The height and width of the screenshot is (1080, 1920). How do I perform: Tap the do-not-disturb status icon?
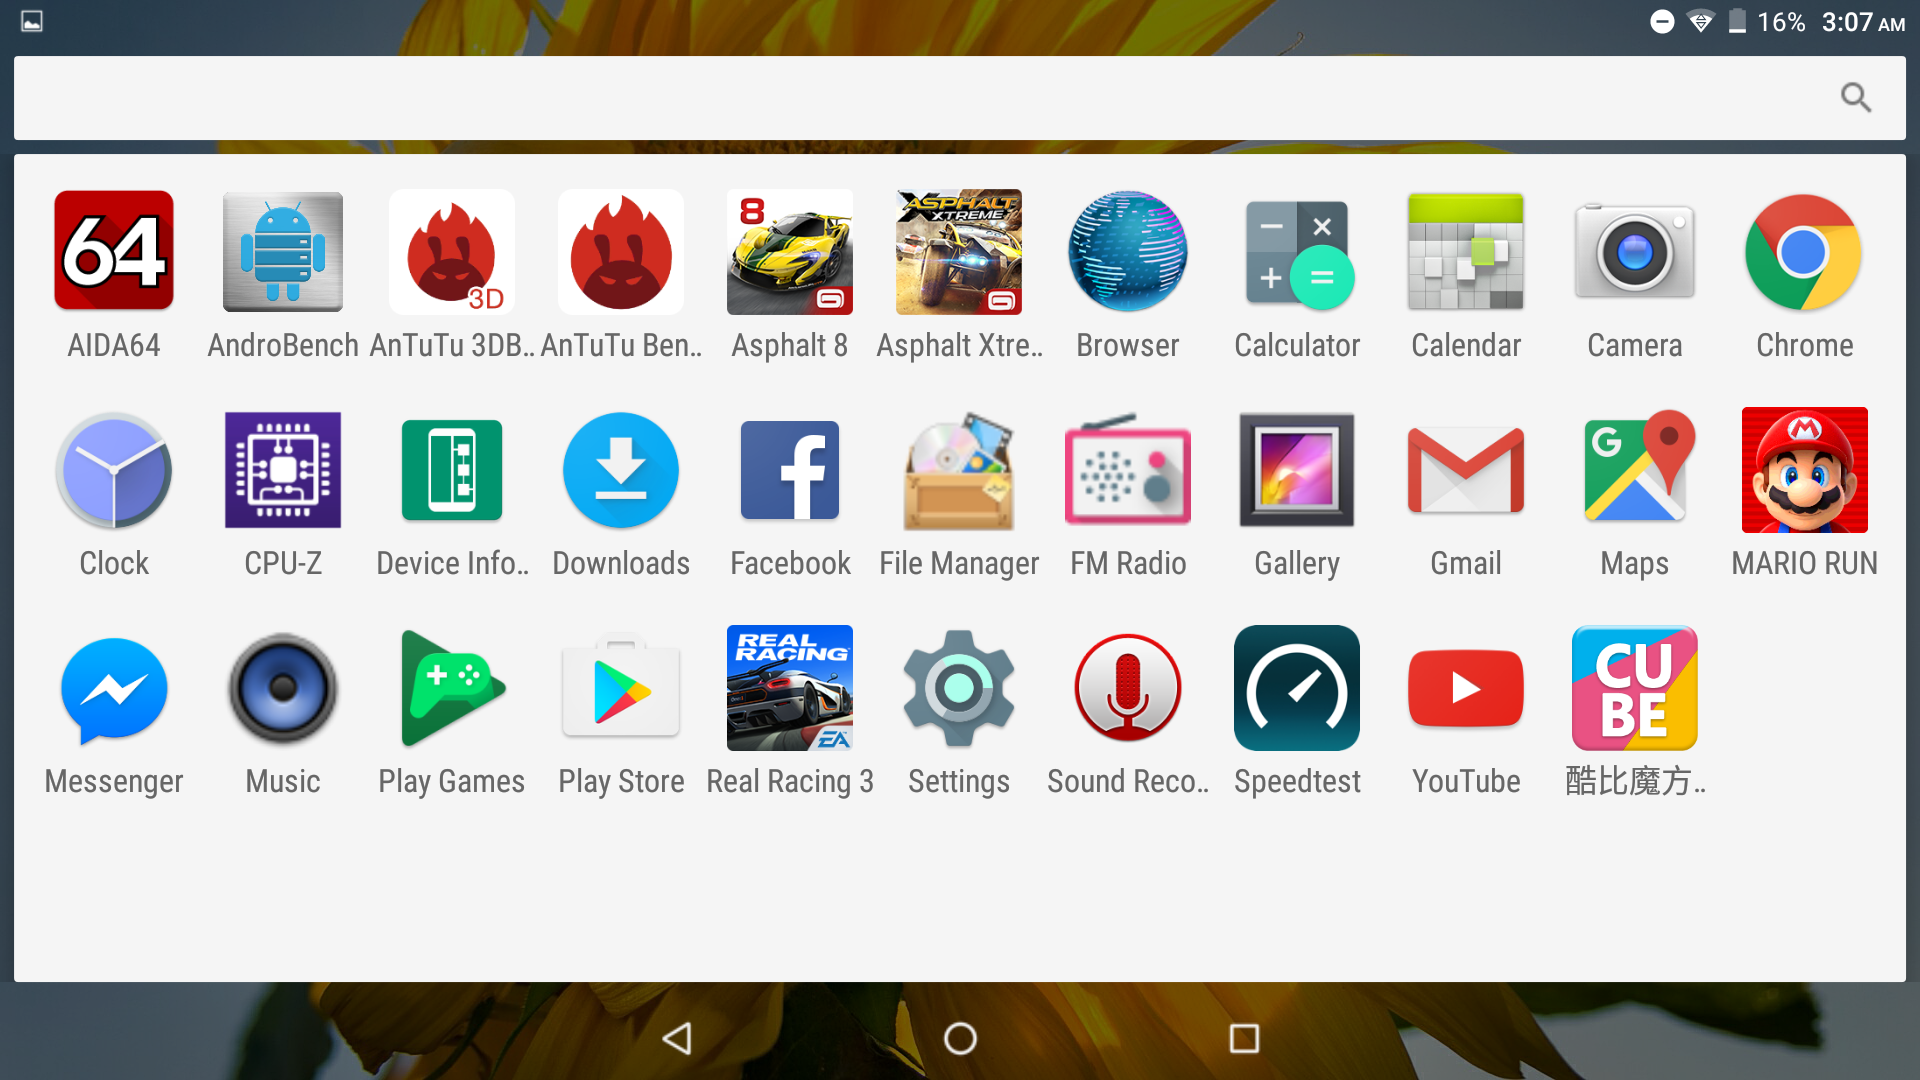pyautogui.click(x=1662, y=22)
